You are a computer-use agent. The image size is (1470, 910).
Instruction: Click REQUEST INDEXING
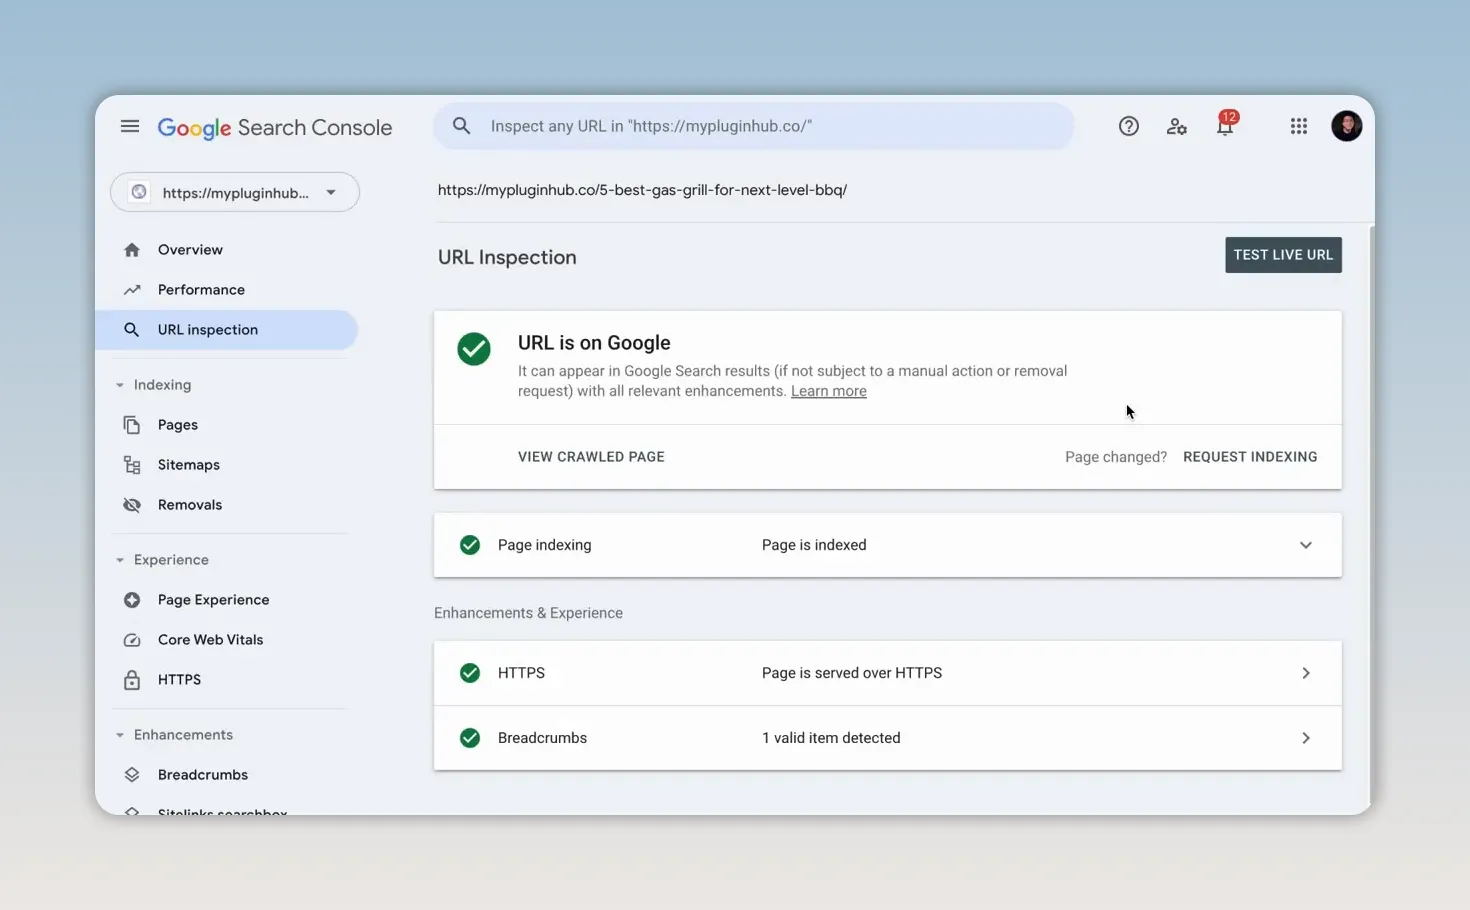1250,457
